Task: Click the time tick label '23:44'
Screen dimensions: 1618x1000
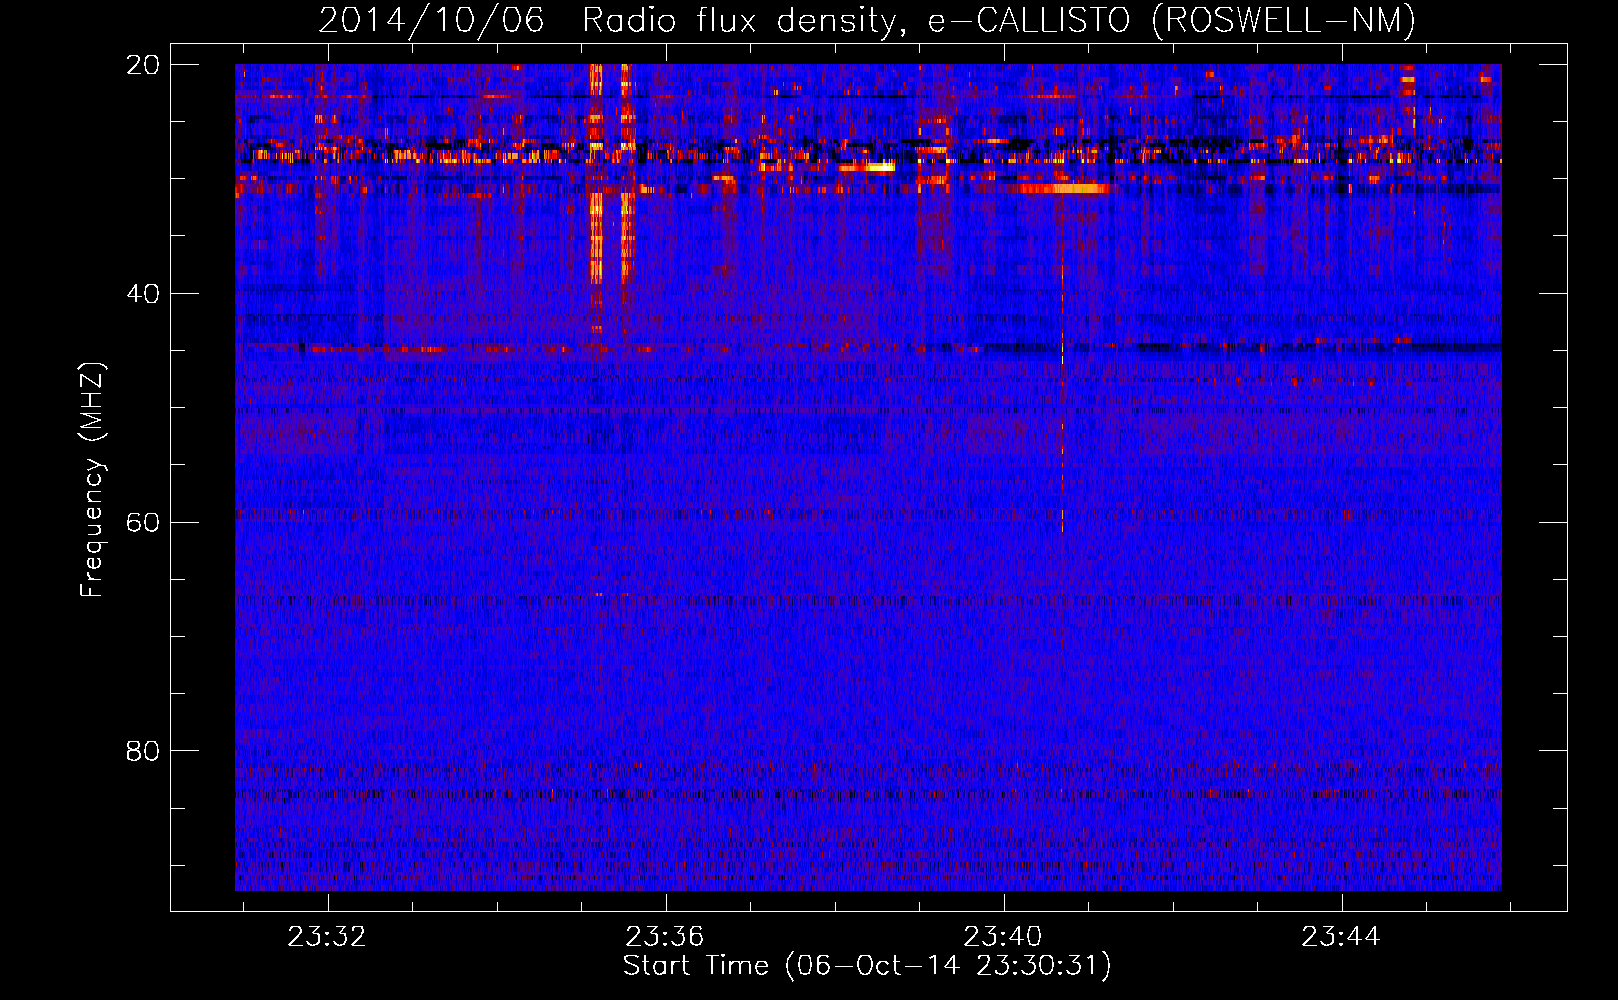Action: [x=1340, y=937]
